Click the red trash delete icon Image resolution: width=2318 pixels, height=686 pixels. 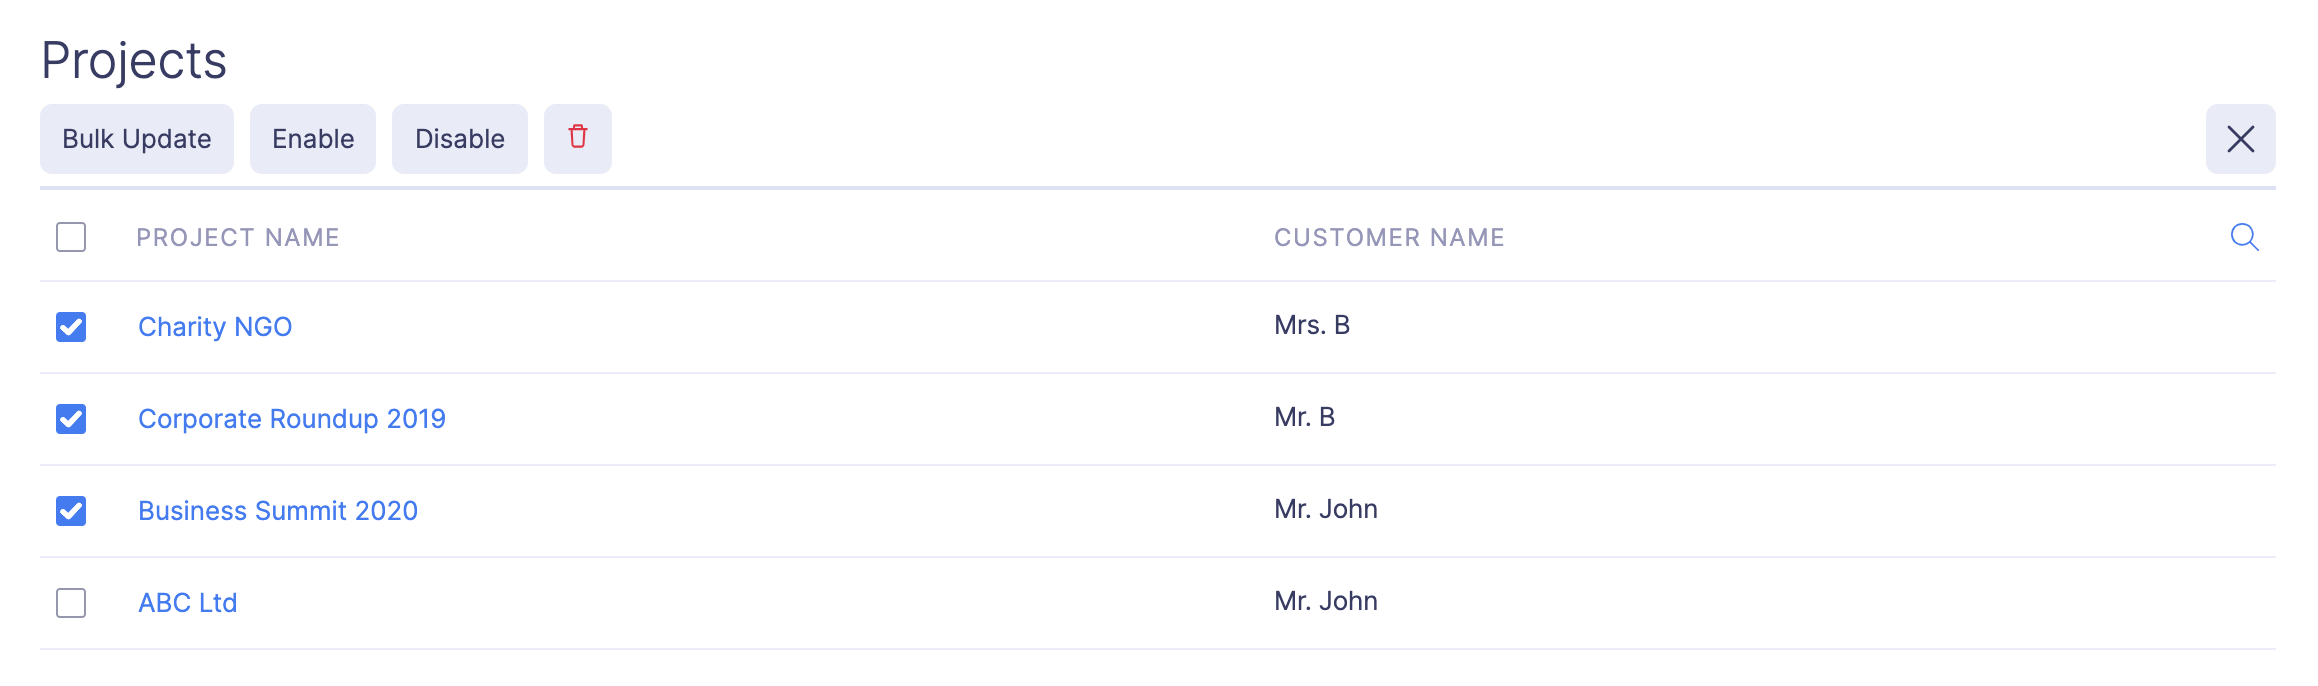coord(577,138)
